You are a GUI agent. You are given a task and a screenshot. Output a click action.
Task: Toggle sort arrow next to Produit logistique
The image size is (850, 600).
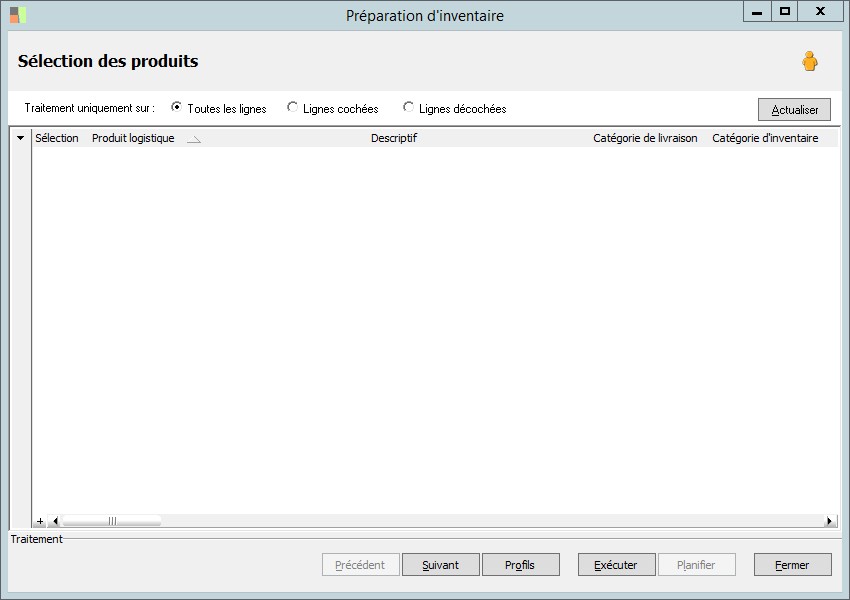coord(194,139)
